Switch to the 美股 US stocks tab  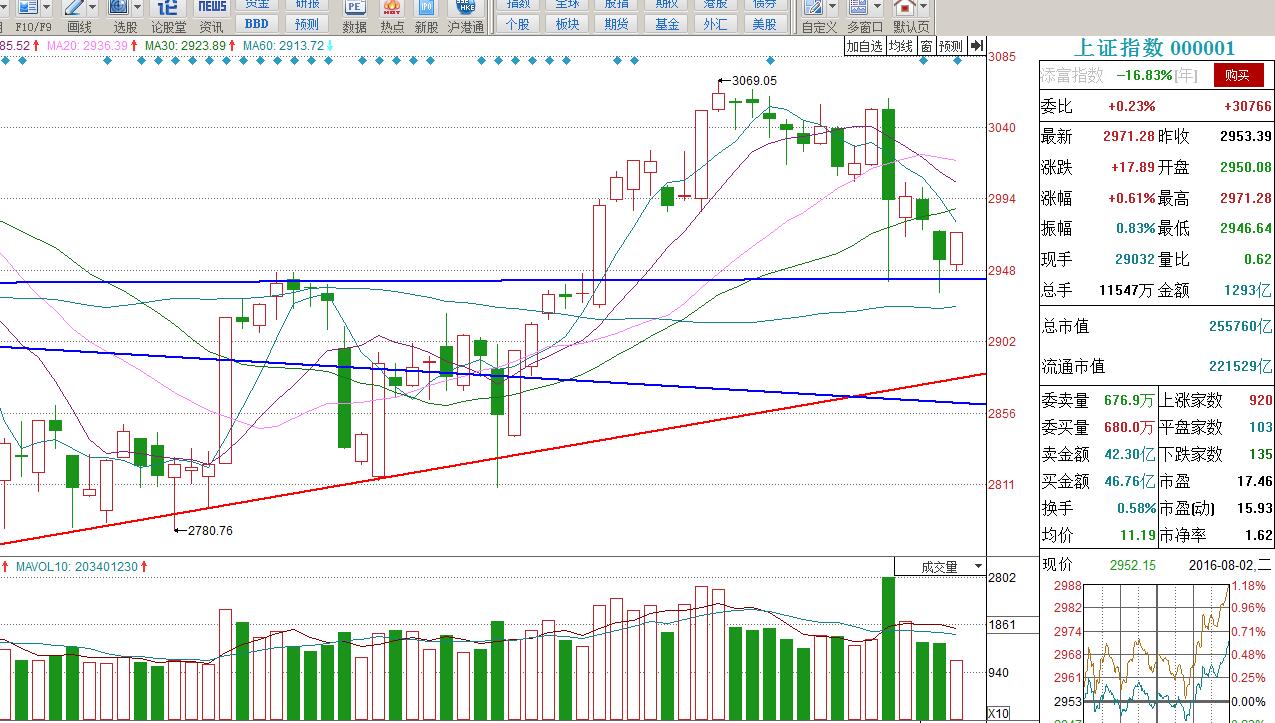(765, 24)
